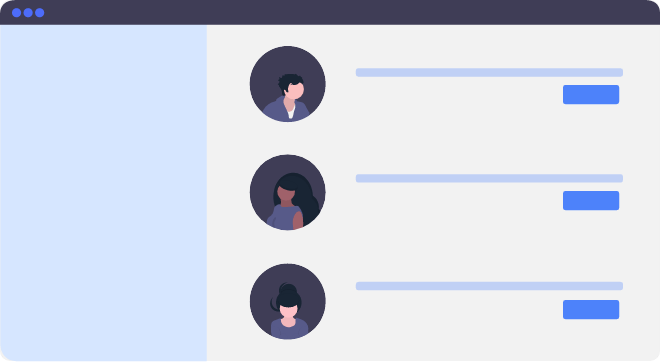The height and width of the screenshot is (362, 660).
Task: Click the blue button in long-haired woman's row
Action: [591, 200]
